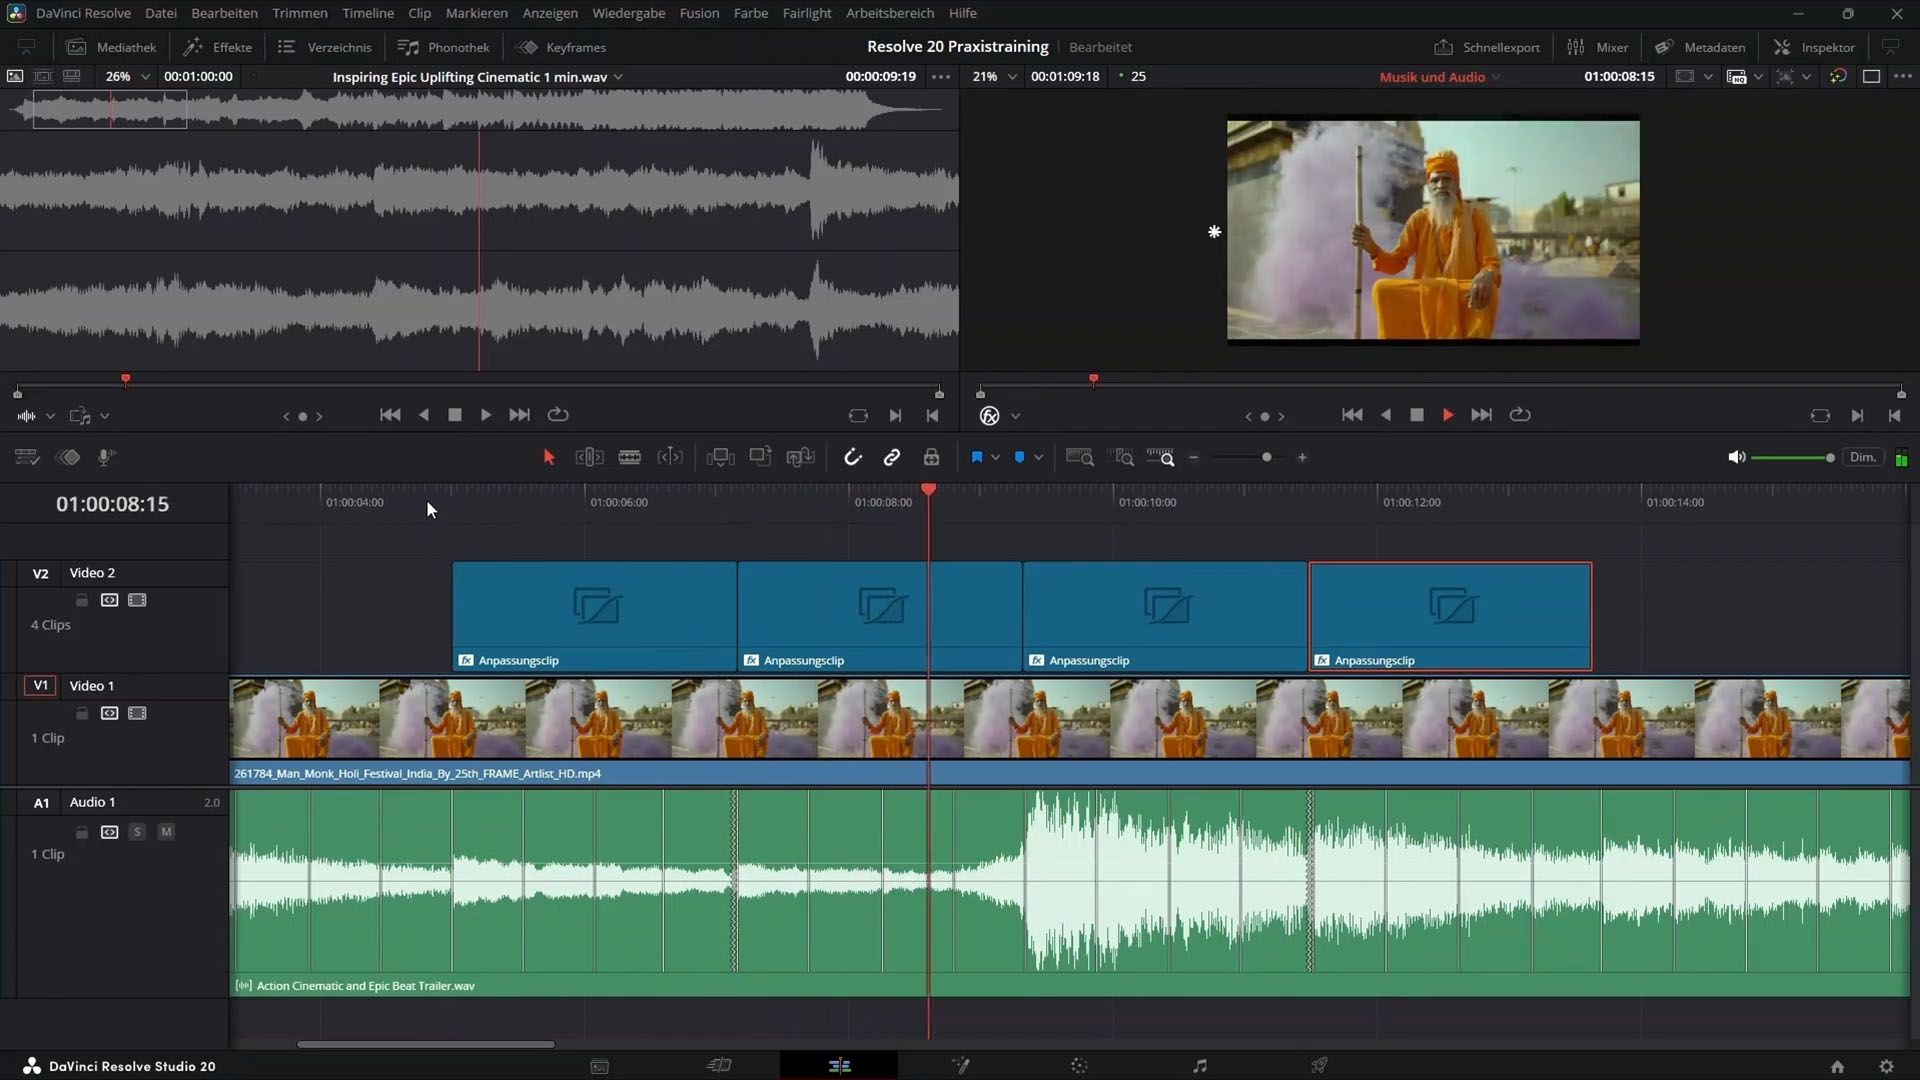Mute Audio 1 track with M button
The width and height of the screenshot is (1920, 1080).
[x=166, y=832]
